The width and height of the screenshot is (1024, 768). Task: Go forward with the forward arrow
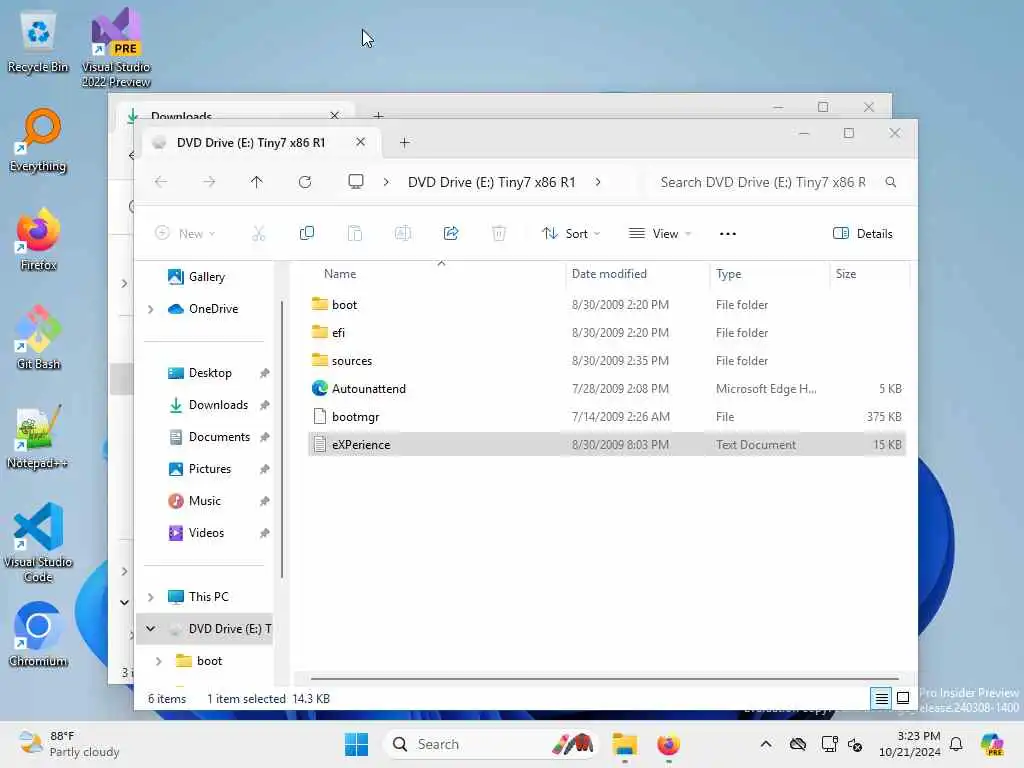(209, 182)
